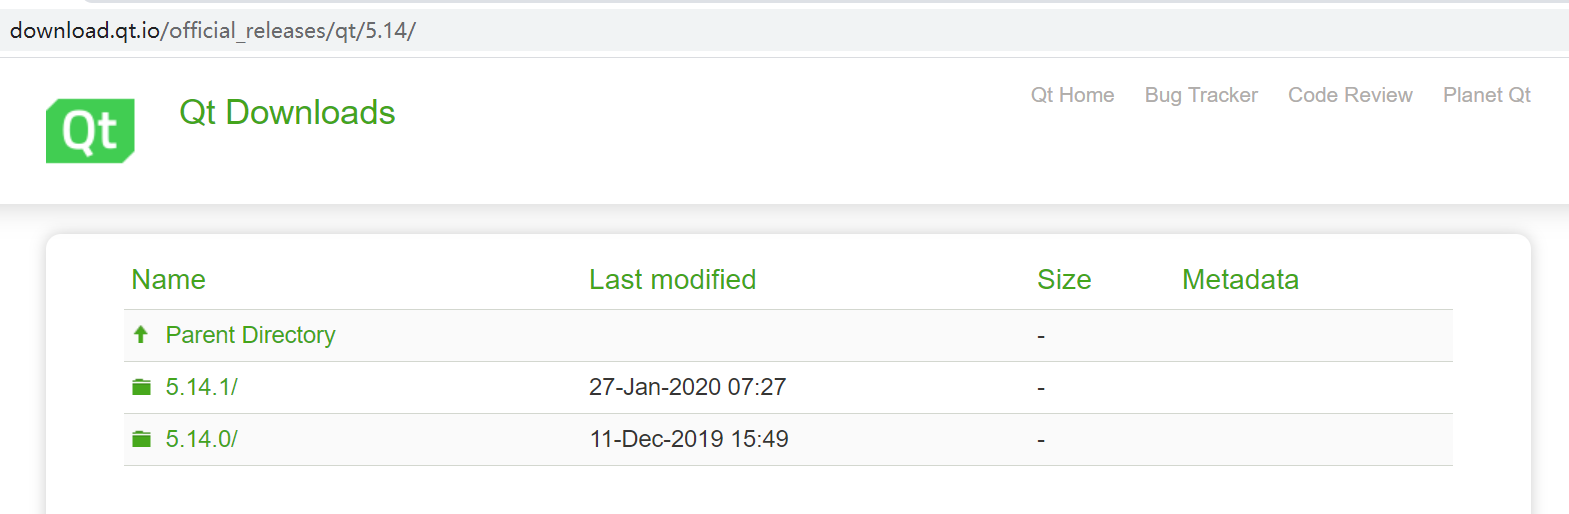Image resolution: width=1569 pixels, height=514 pixels.
Task: Open the 5.14.0/ folder link
Action: (201, 439)
